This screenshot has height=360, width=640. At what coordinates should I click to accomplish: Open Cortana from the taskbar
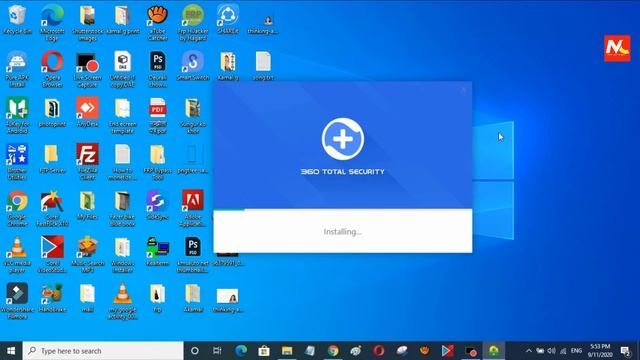coord(195,351)
